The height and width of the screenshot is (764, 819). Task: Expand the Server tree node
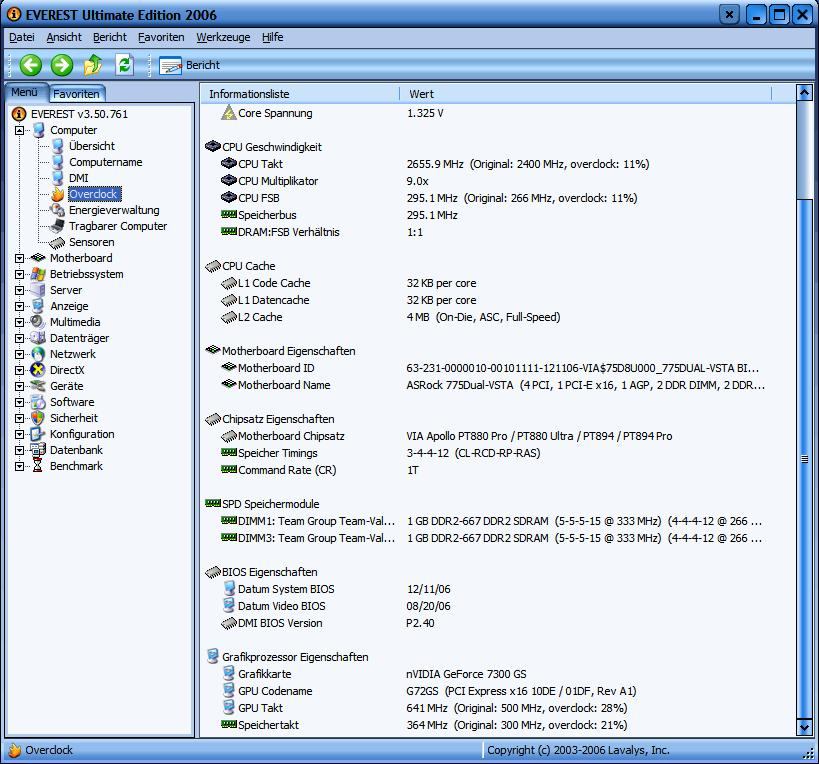[x=19, y=290]
